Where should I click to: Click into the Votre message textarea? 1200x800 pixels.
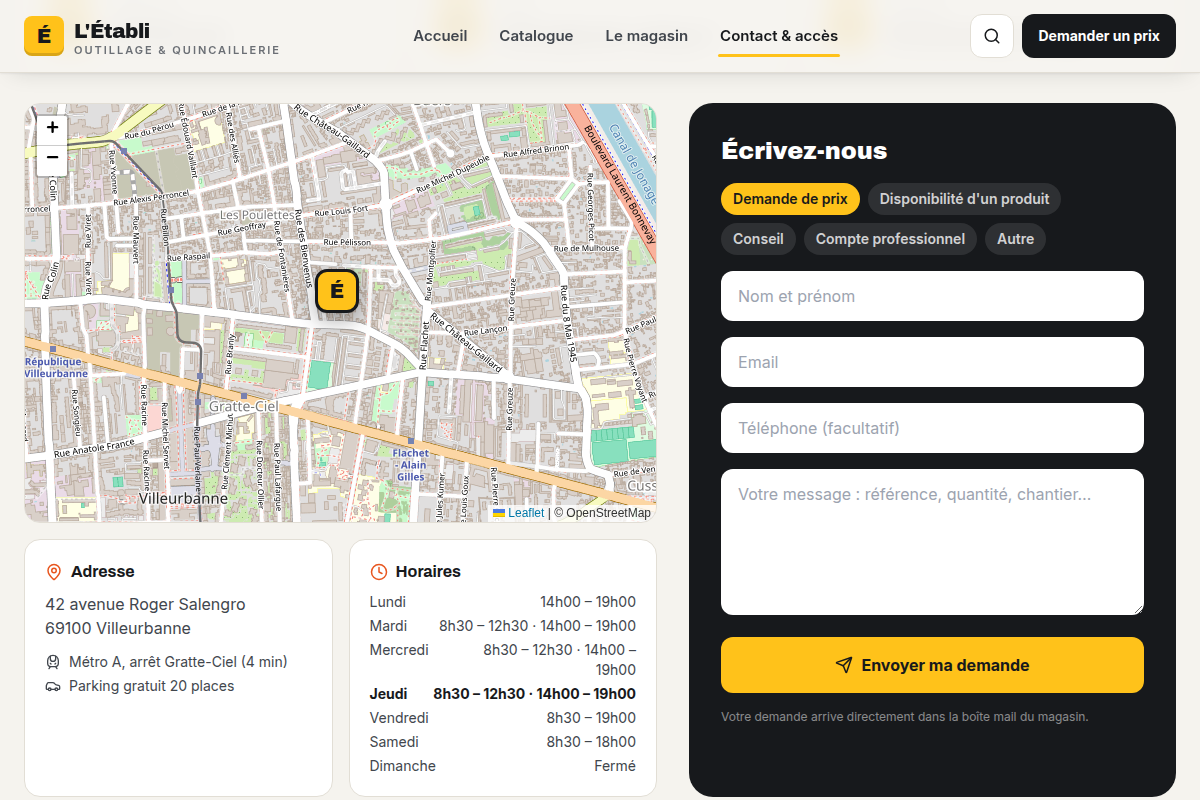(x=932, y=542)
